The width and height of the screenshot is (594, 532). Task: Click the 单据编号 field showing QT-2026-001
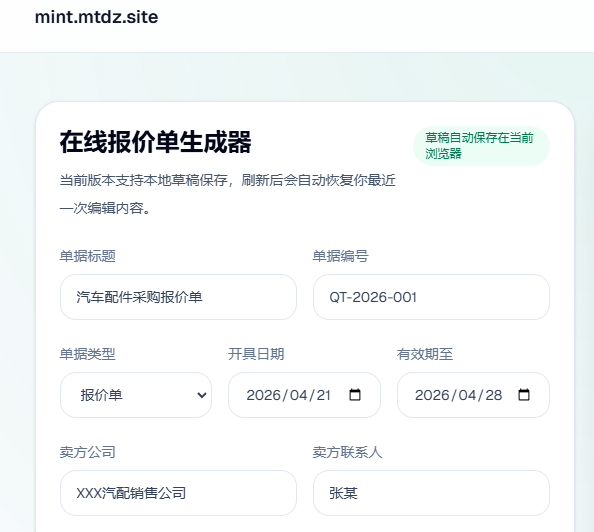pos(431,297)
